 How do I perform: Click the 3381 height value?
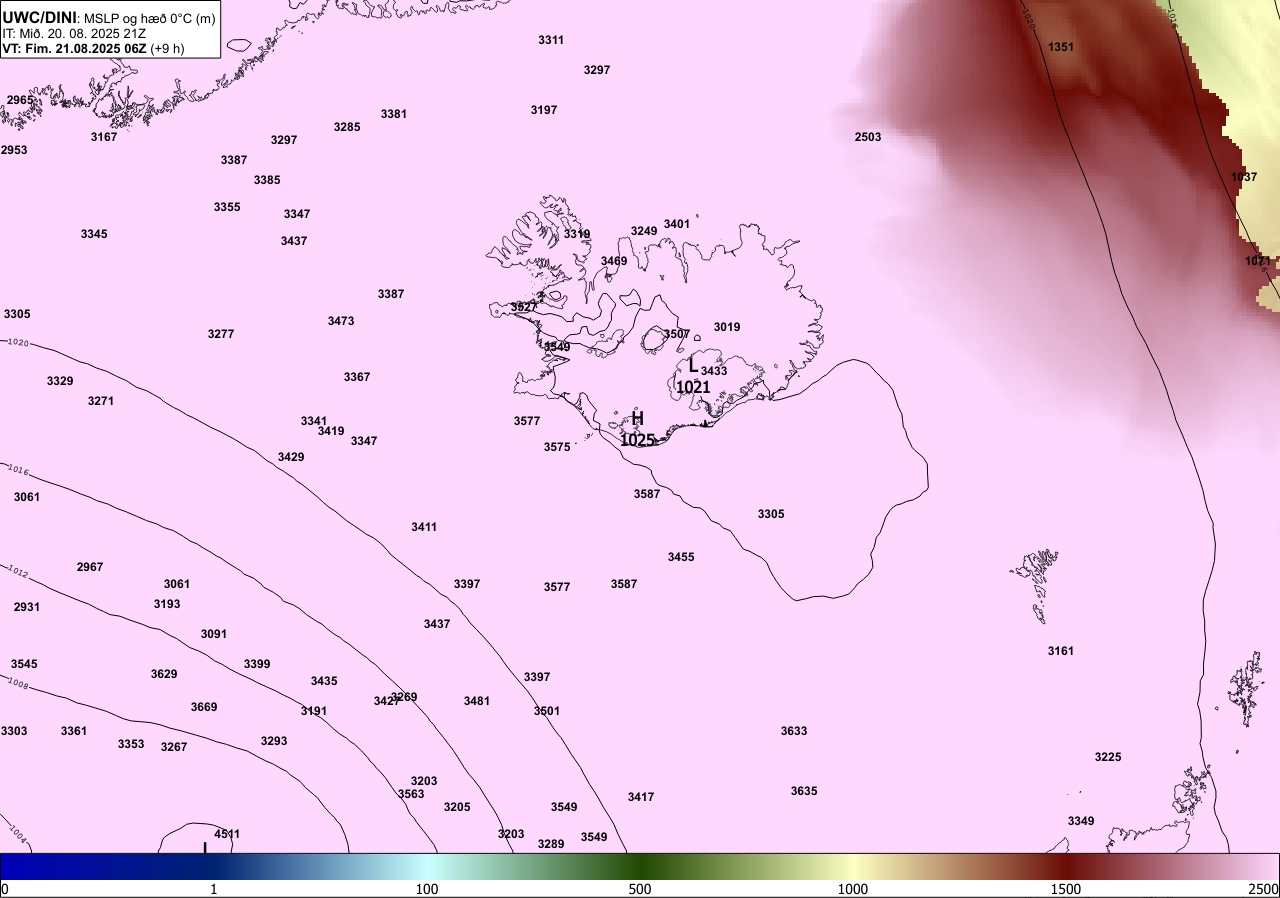click(x=394, y=114)
